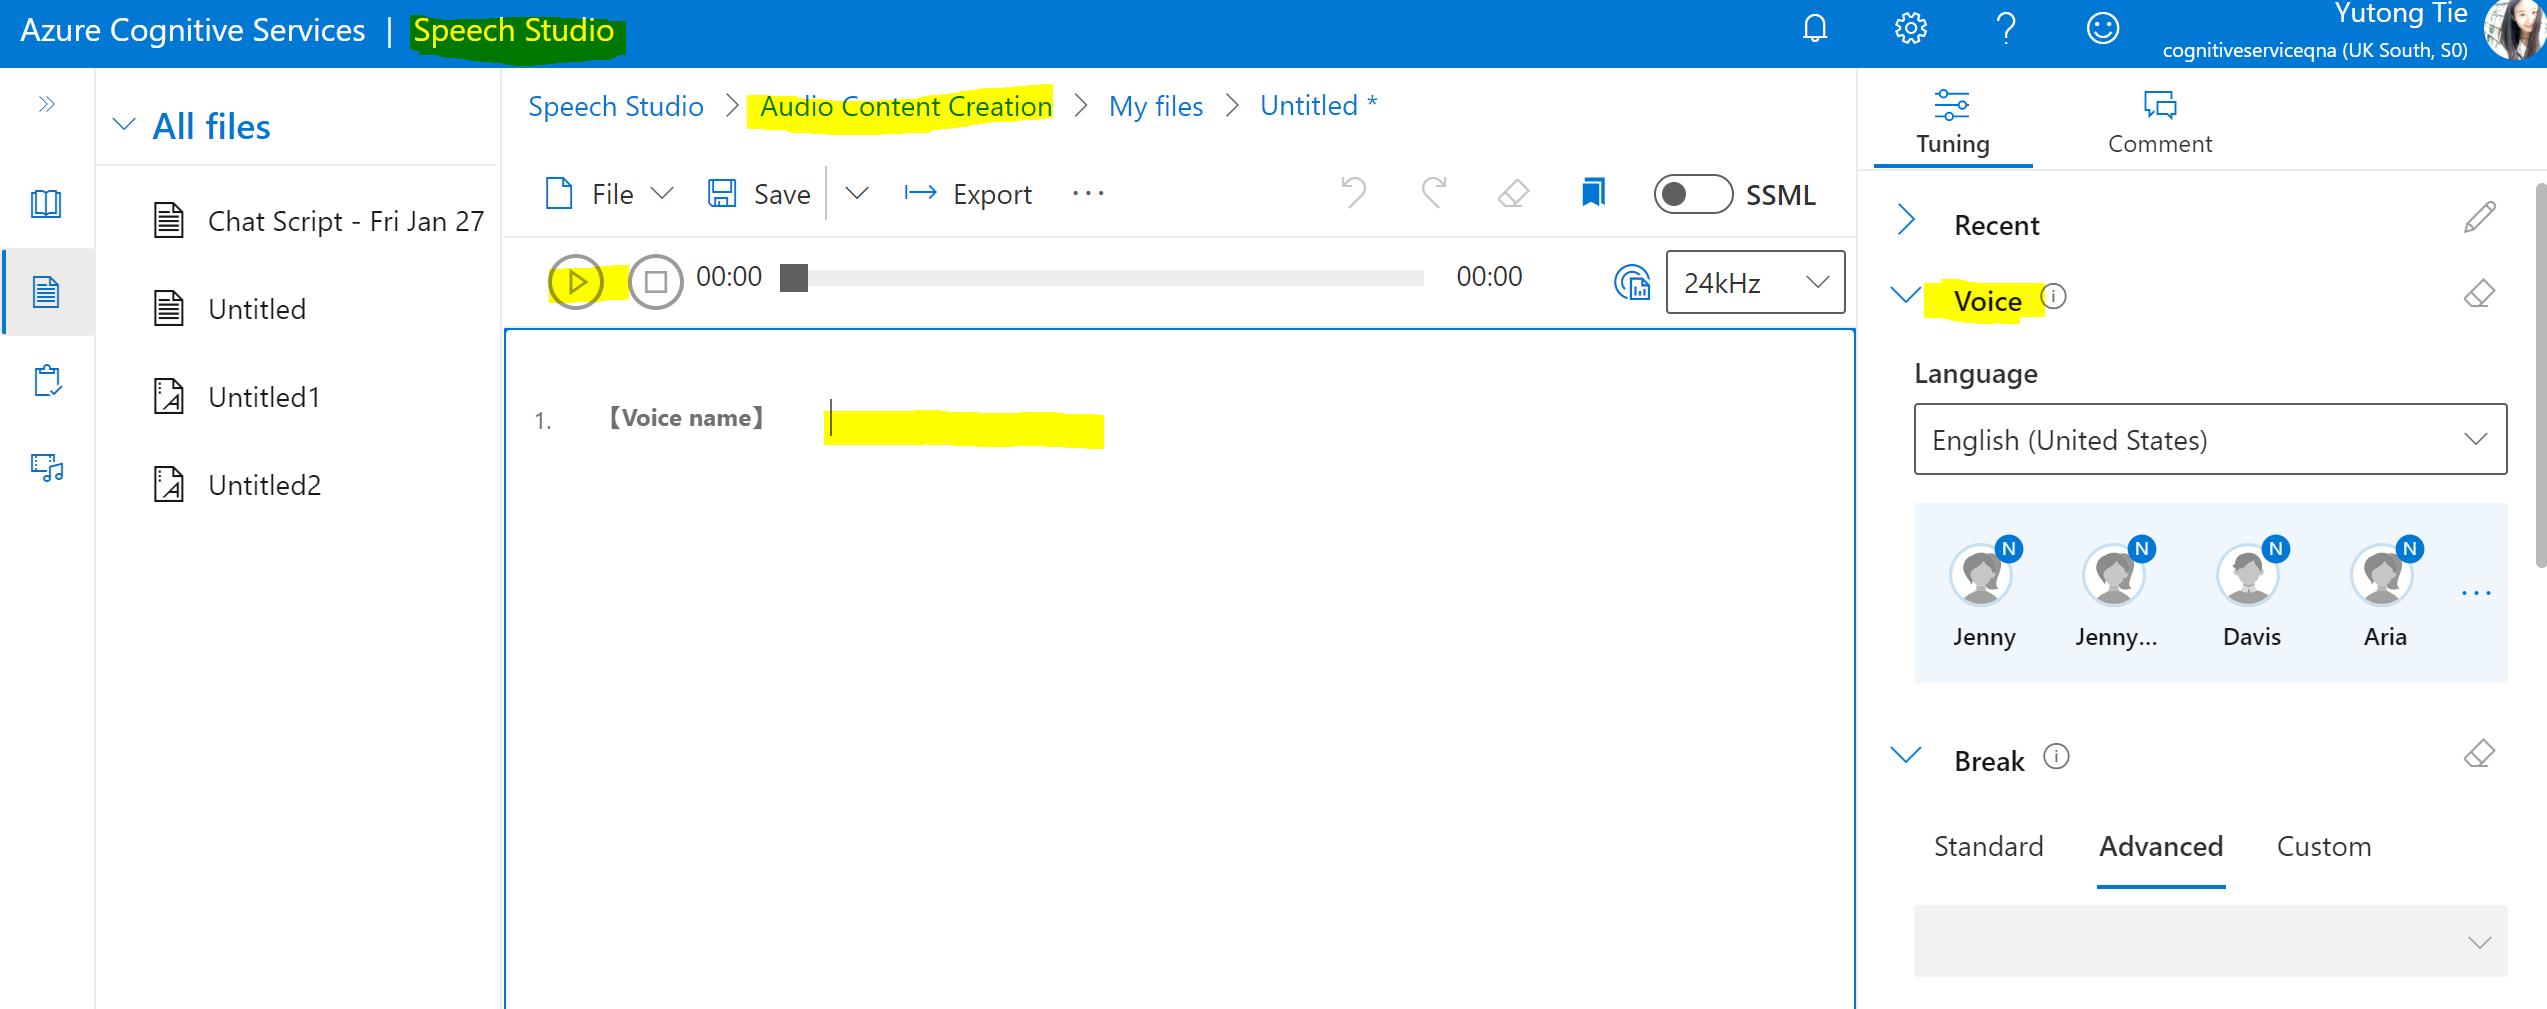The image size is (2547, 1009).
Task: Click the blue bookmark icon
Action: point(1593,192)
